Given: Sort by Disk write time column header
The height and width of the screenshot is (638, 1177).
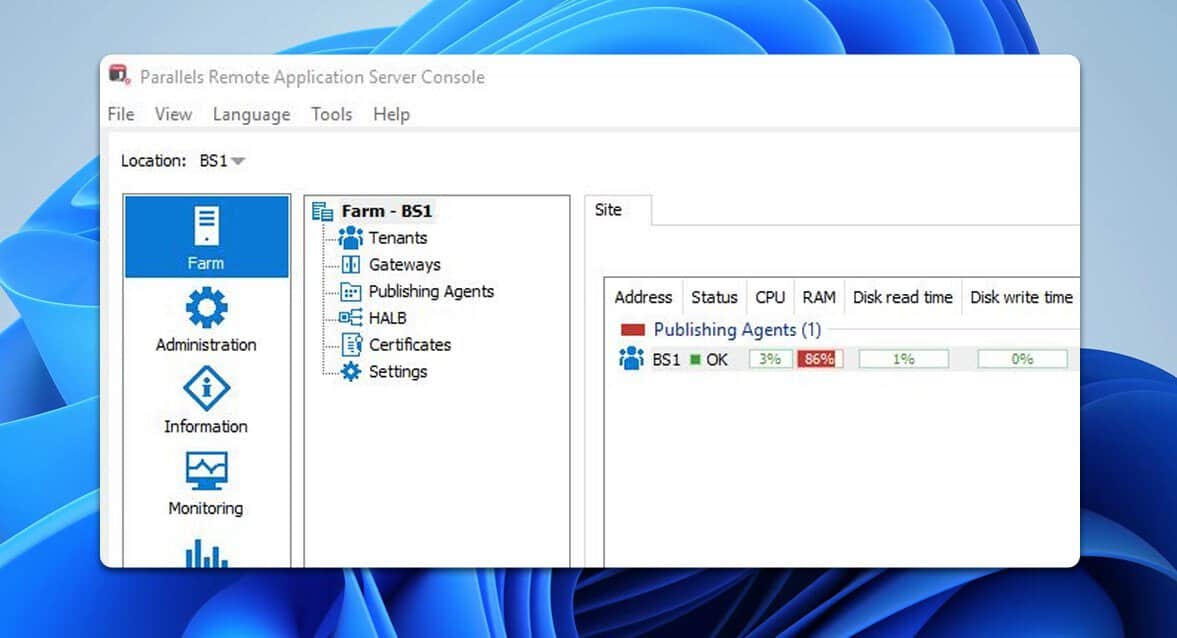Looking at the screenshot, I should tap(1021, 297).
